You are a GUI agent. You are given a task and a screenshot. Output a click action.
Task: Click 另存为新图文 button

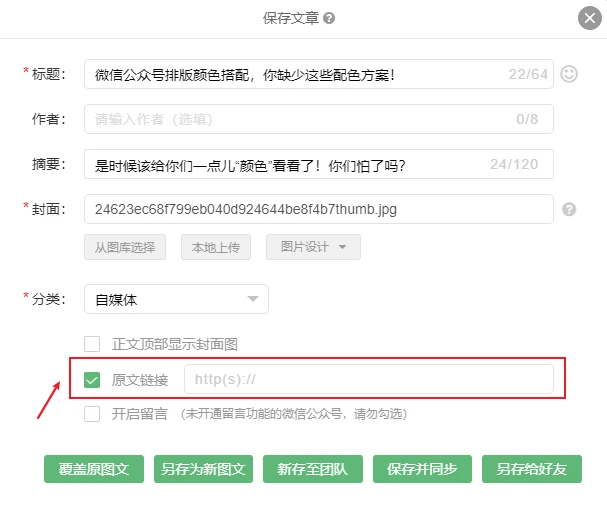tap(203, 469)
